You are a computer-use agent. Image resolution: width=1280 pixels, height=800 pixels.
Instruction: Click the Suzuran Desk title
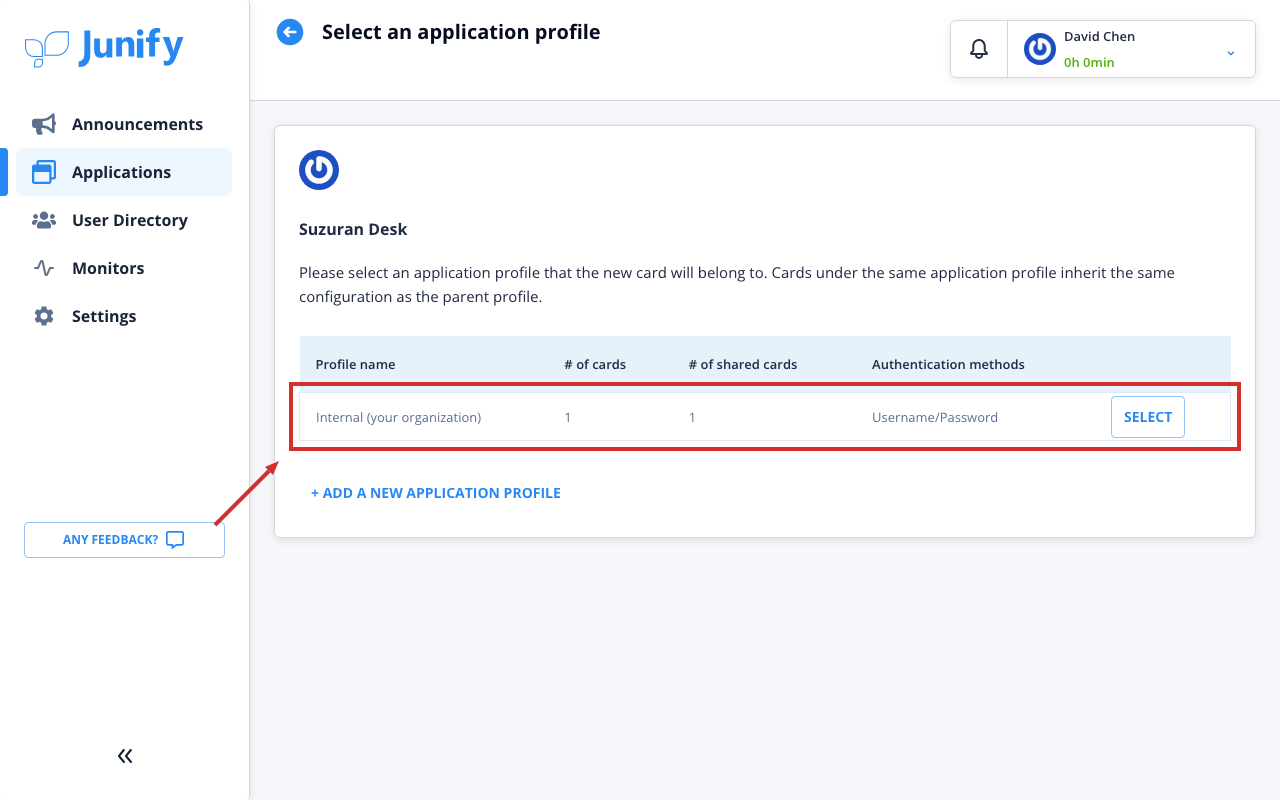353,229
